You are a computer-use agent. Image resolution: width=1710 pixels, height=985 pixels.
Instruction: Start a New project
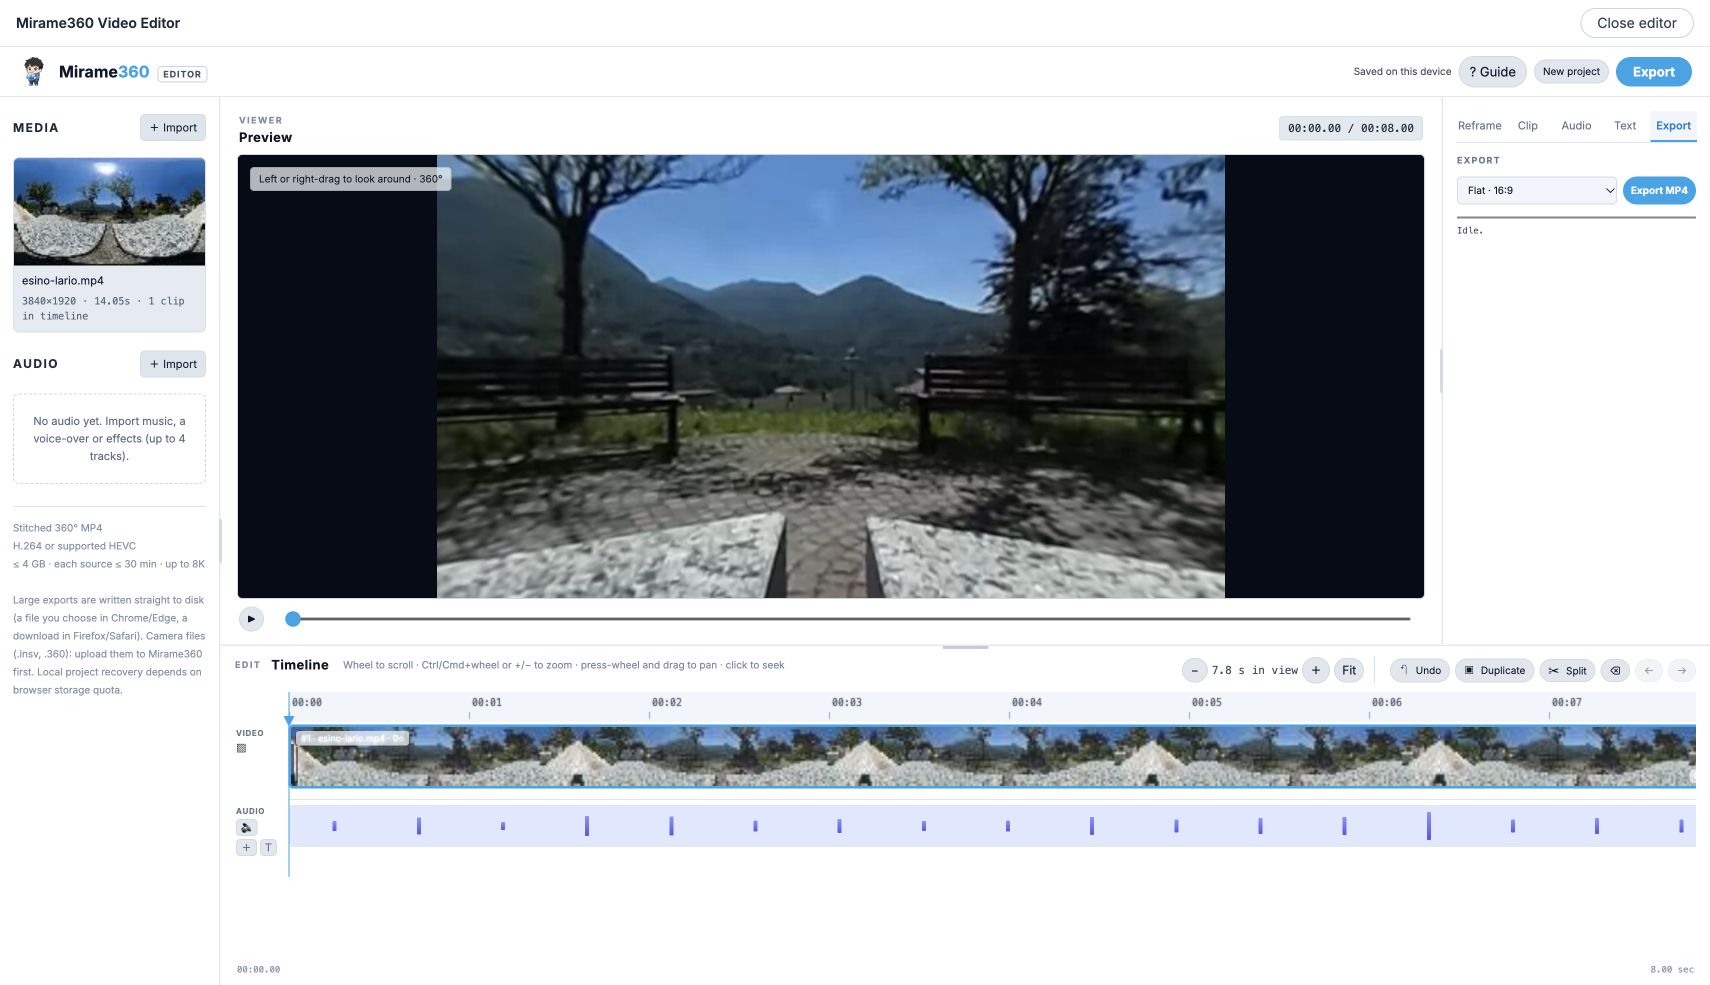coord(1571,72)
